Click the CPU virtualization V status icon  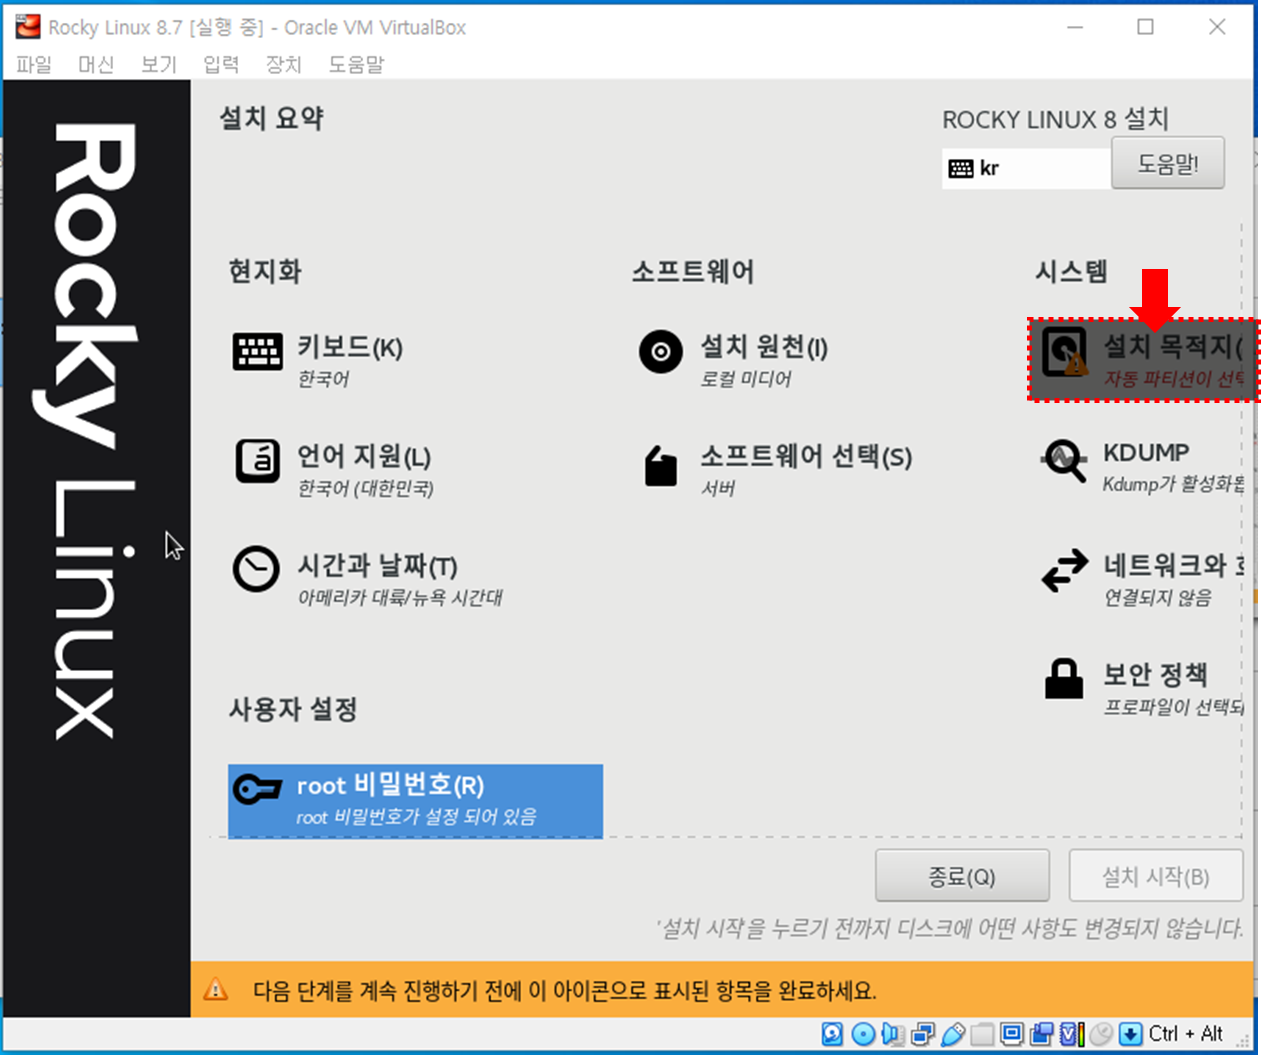tap(1073, 1034)
